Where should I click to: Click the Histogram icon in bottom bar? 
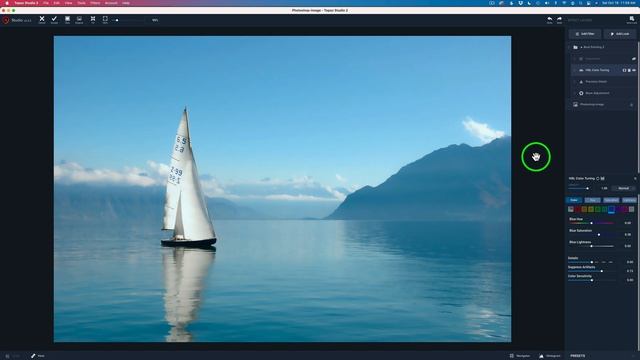[541, 356]
